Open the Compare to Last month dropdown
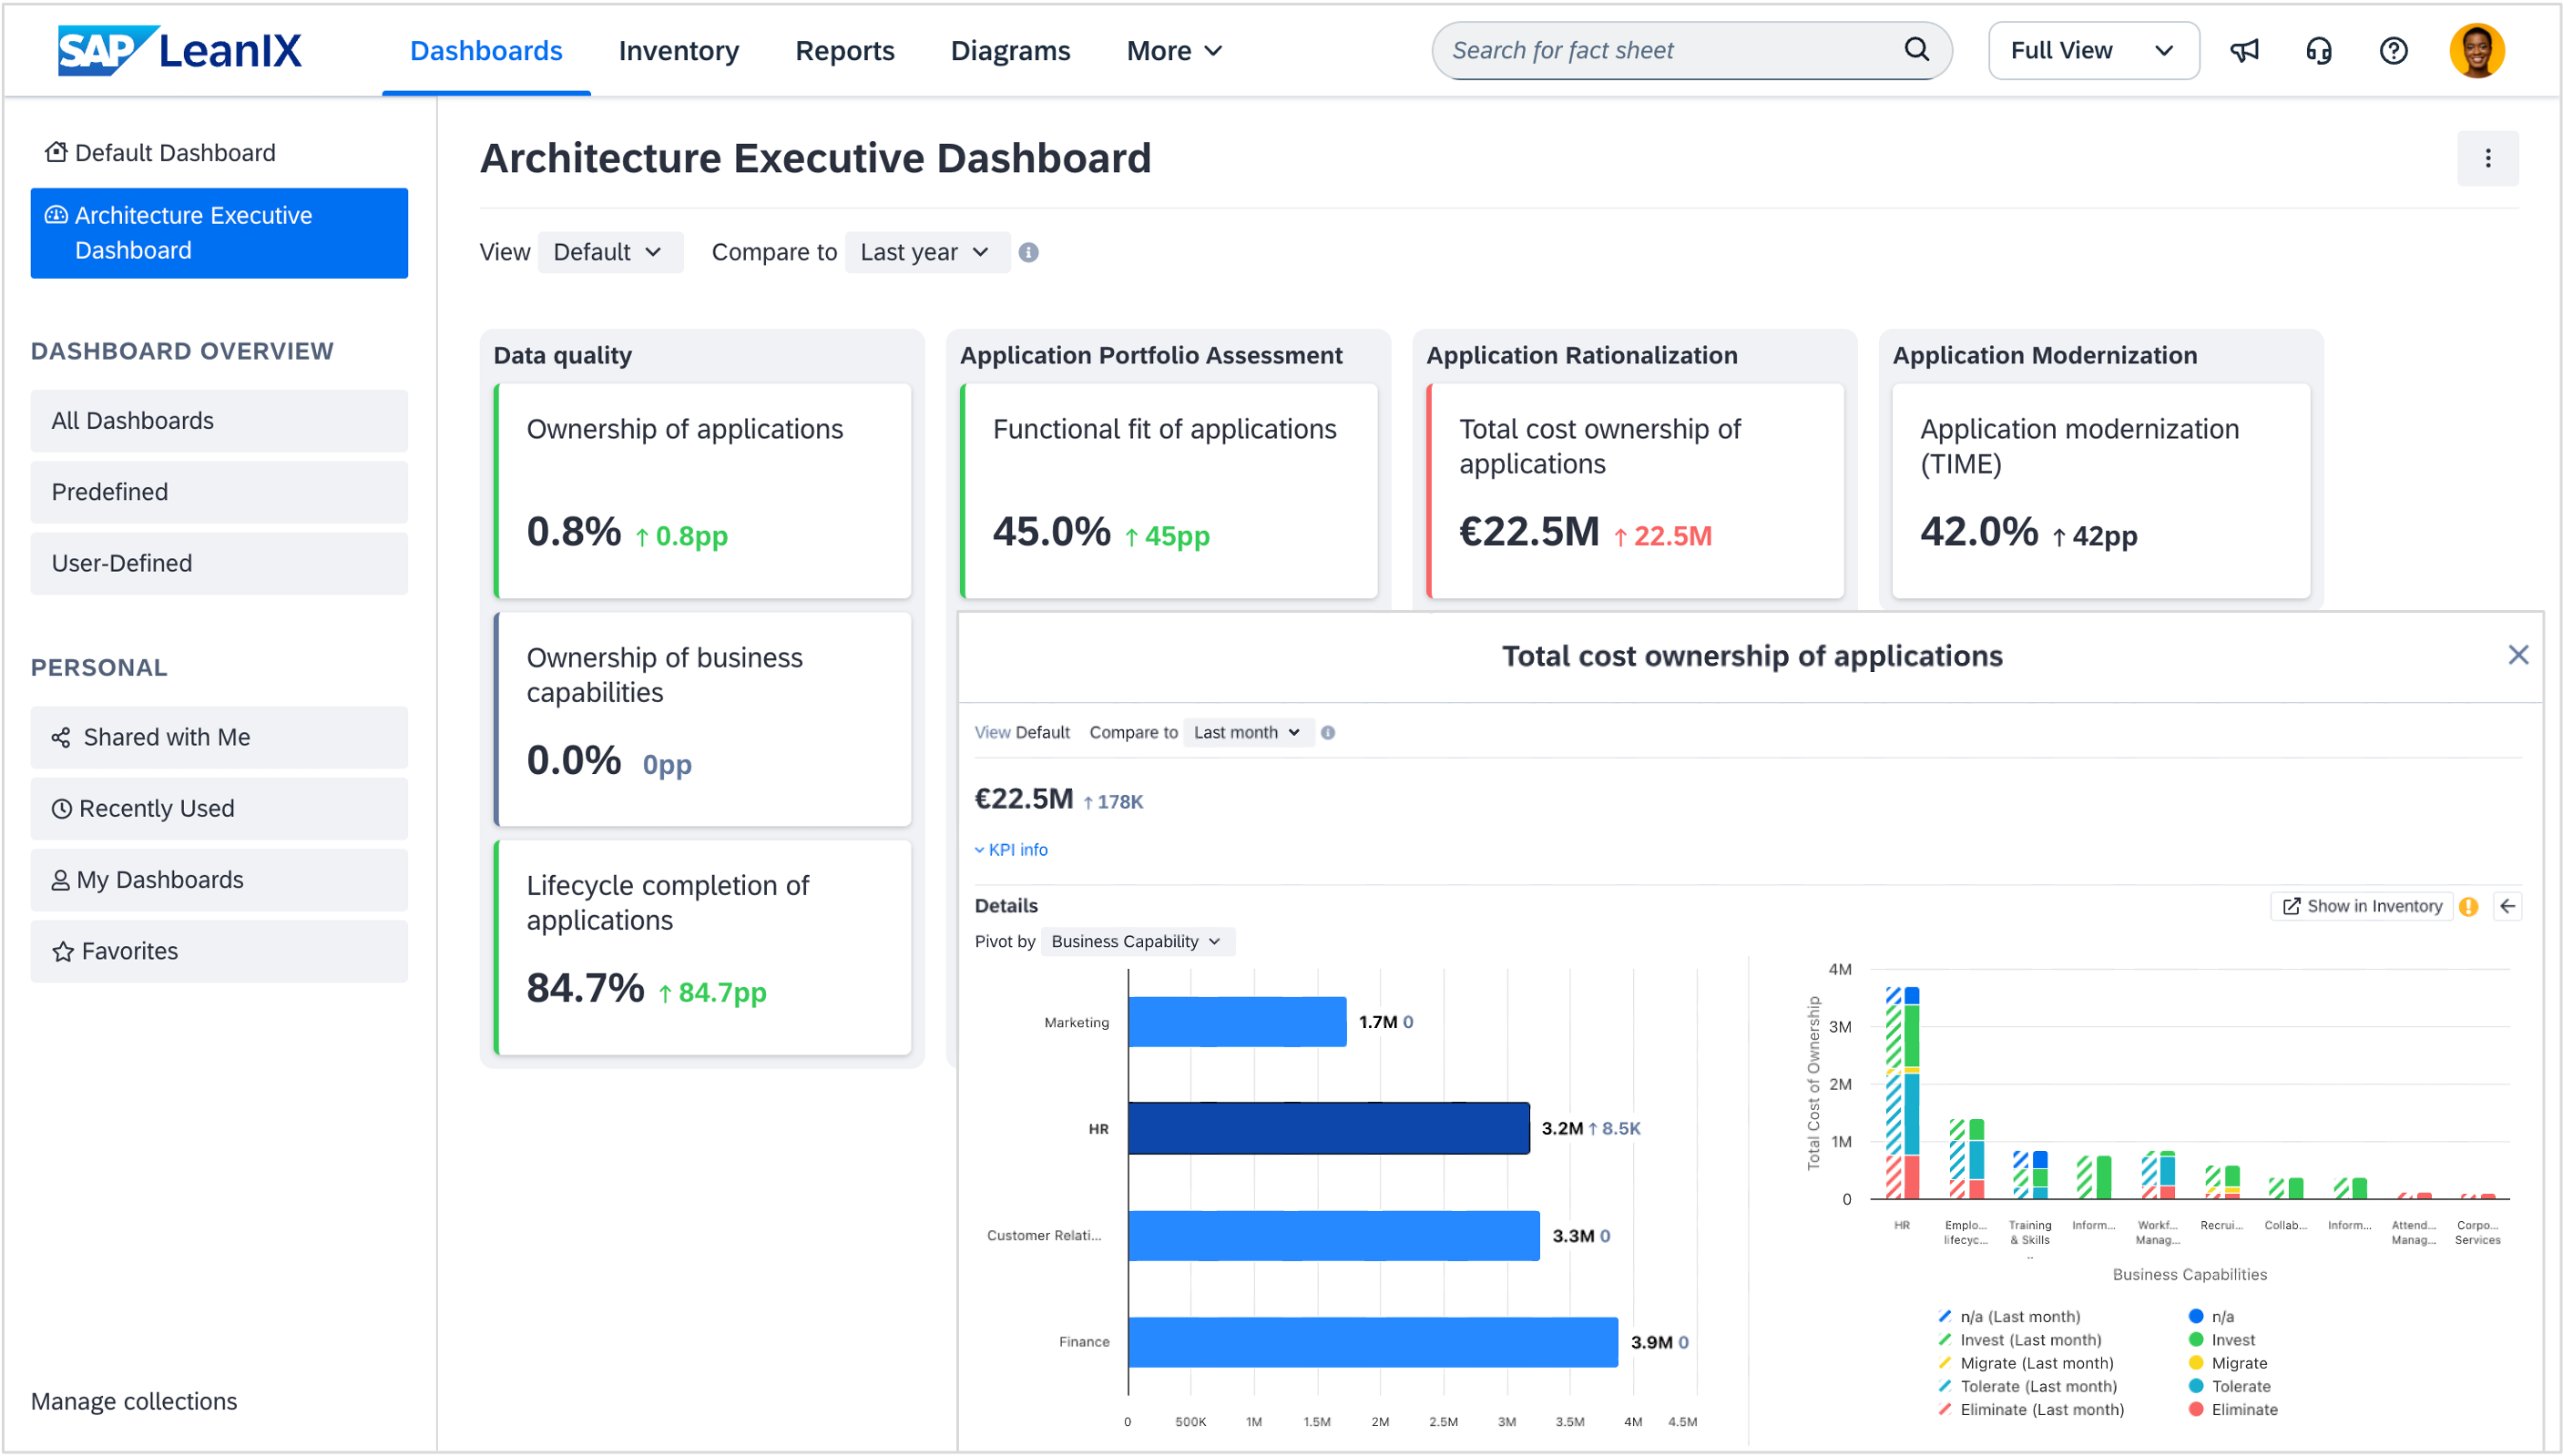 [1246, 733]
